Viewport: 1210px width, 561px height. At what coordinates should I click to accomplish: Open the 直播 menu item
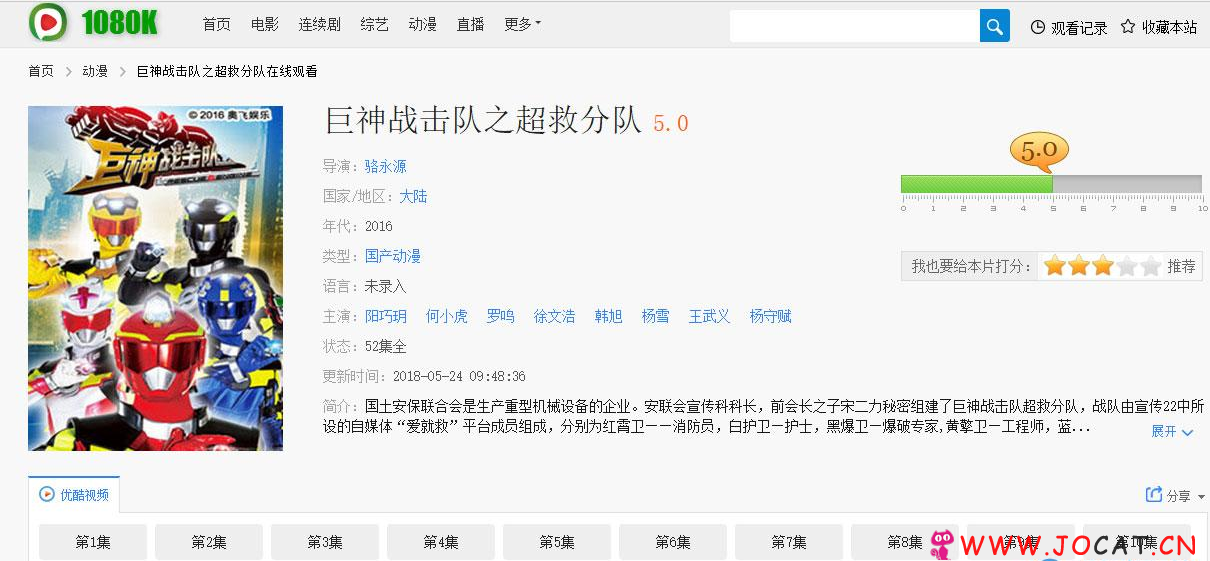point(471,24)
